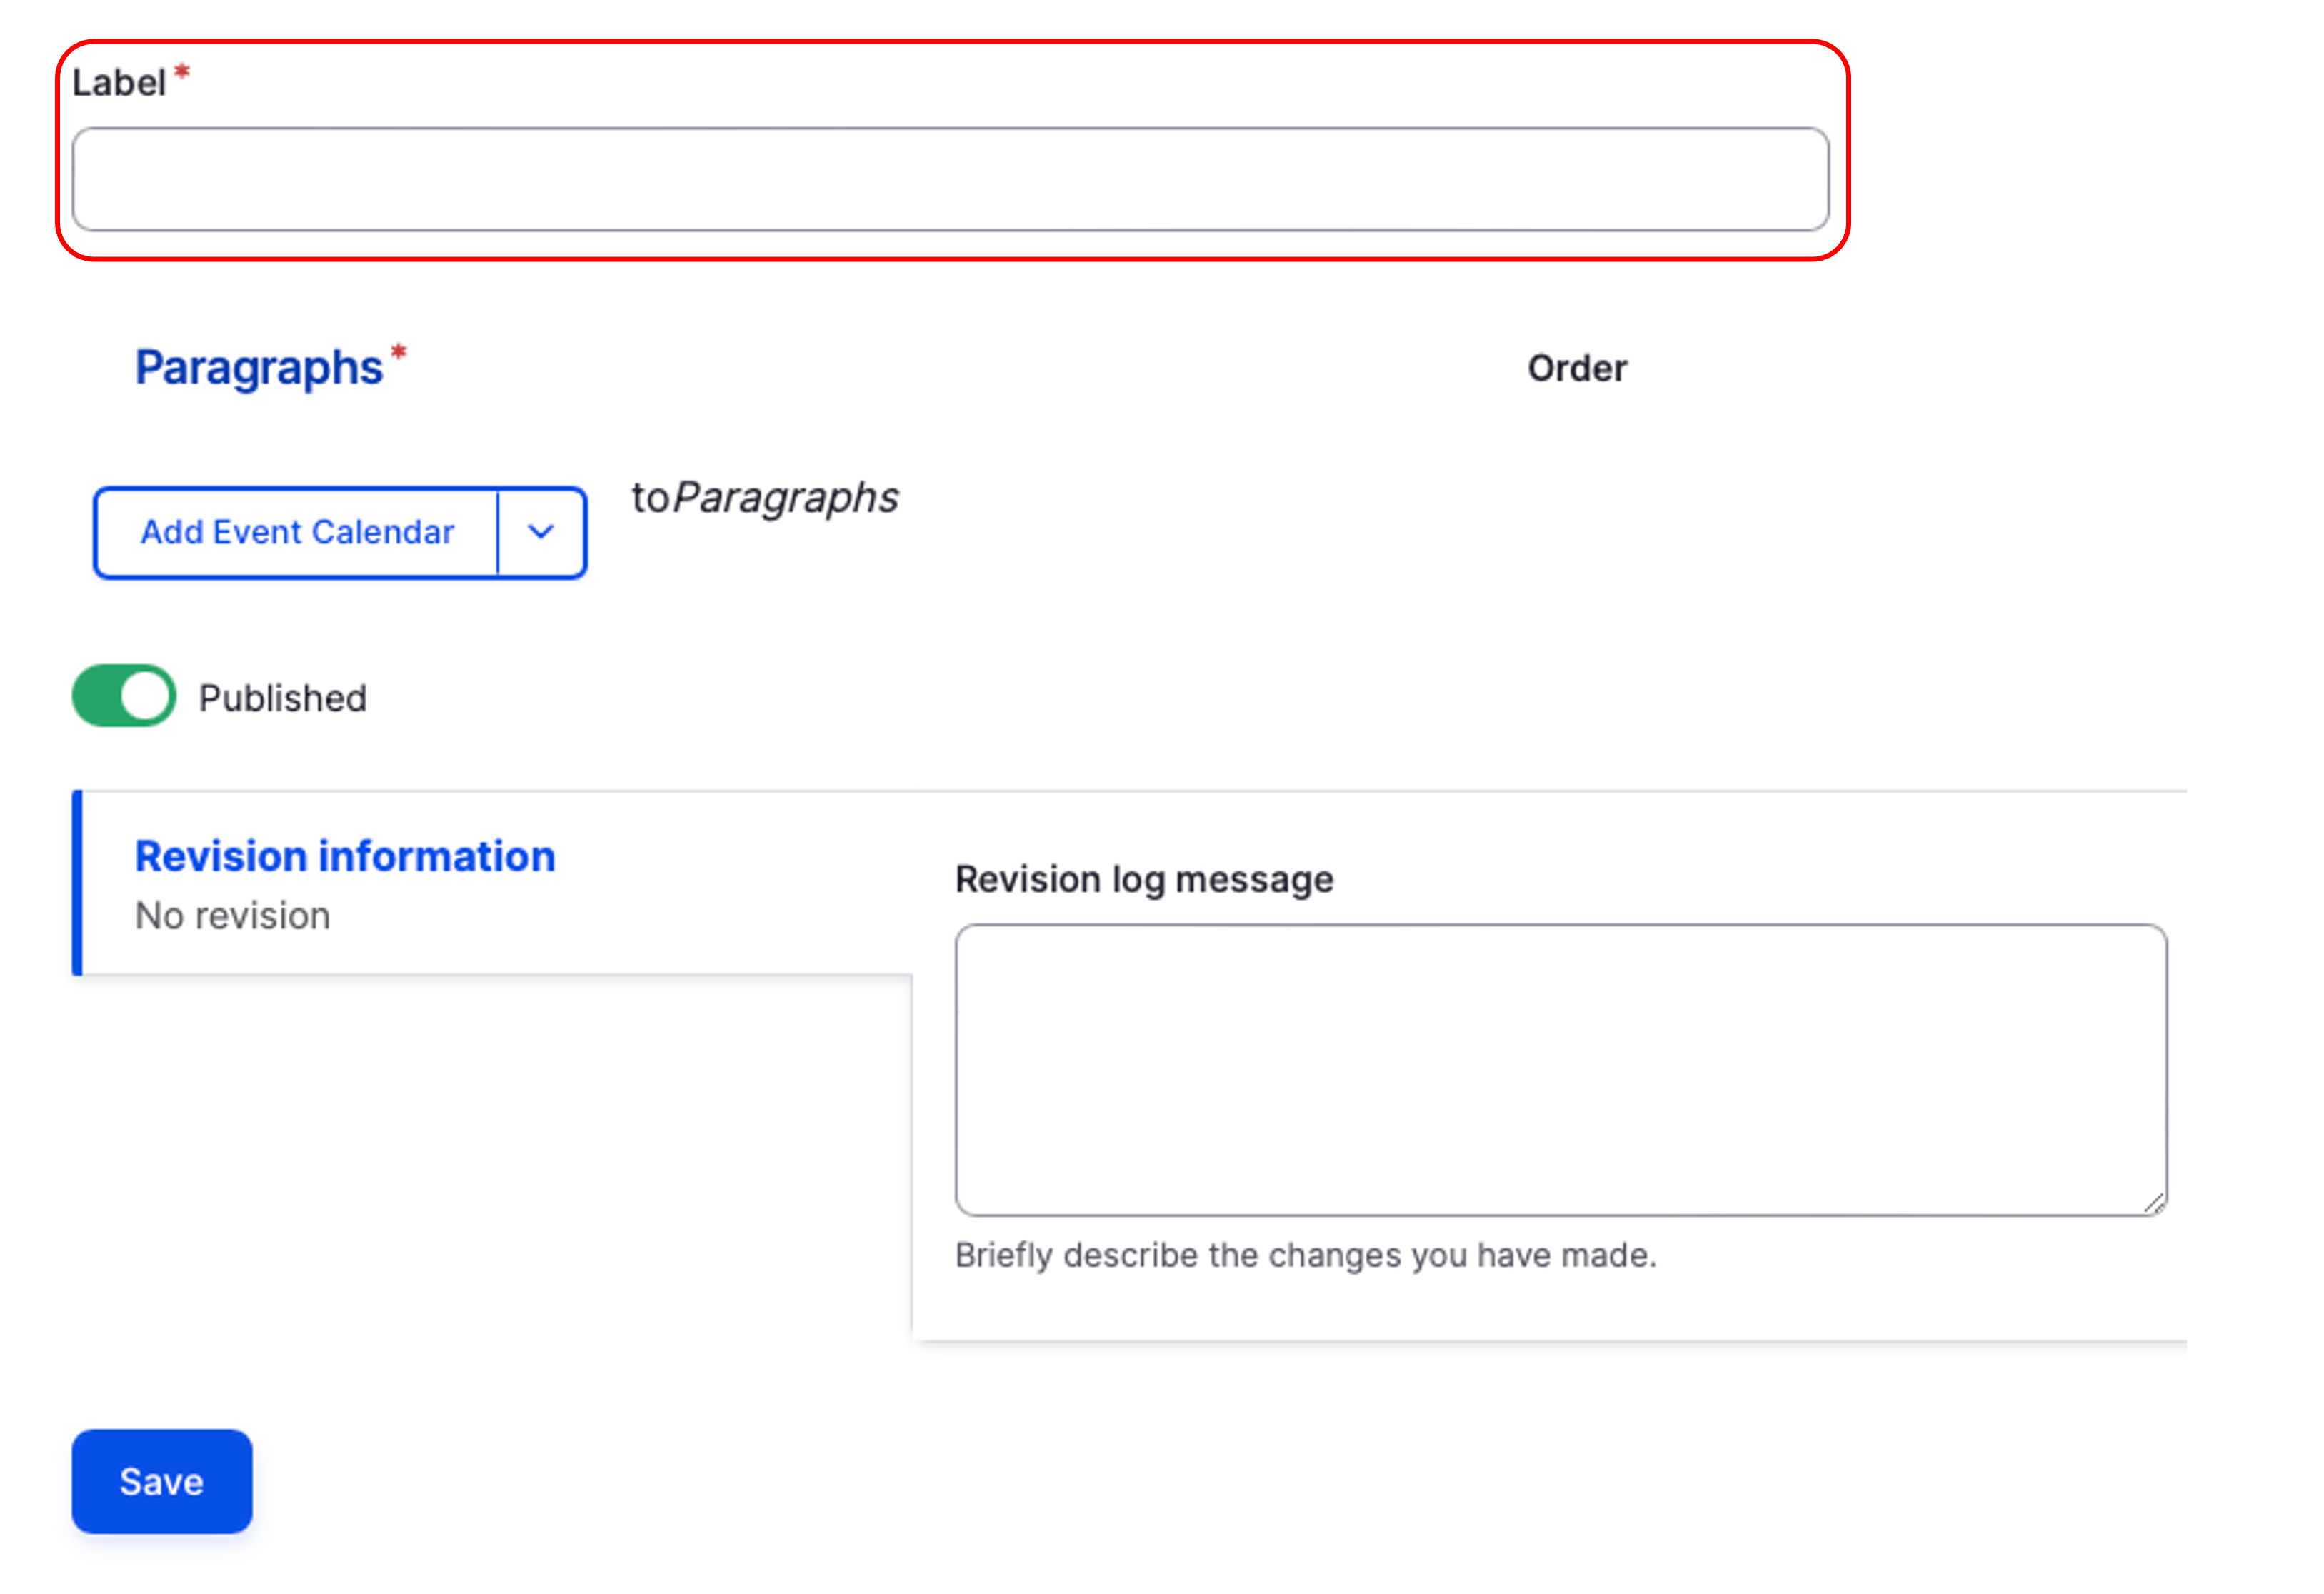Click the Order column header
Image resolution: width=2324 pixels, height=1594 pixels.
pyautogui.click(x=1576, y=369)
